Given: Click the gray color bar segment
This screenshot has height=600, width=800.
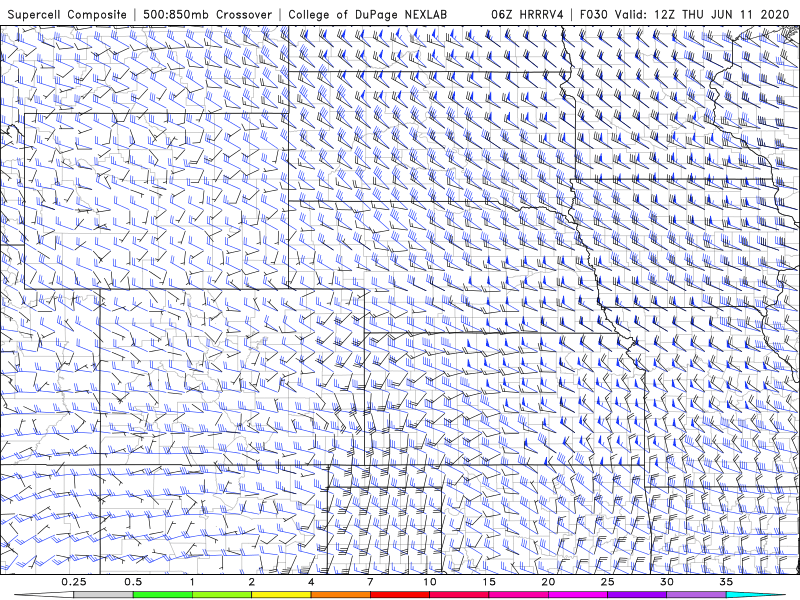Looking at the screenshot, I should (x=104, y=595).
